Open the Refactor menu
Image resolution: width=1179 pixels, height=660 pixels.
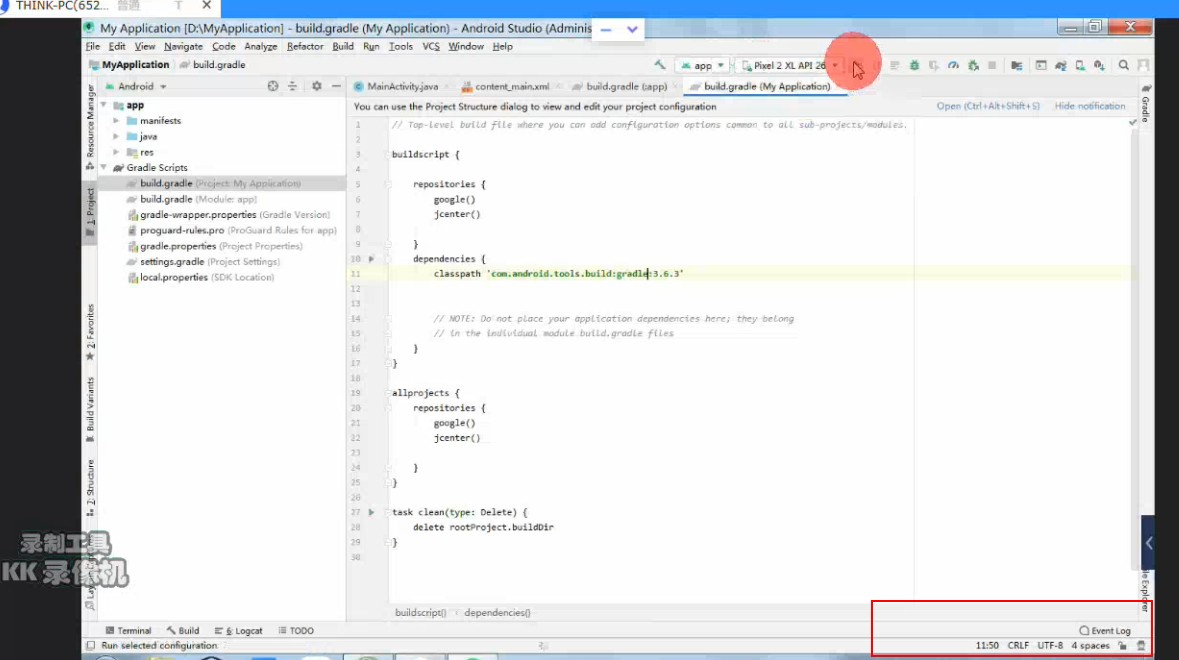[x=305, y=47]
